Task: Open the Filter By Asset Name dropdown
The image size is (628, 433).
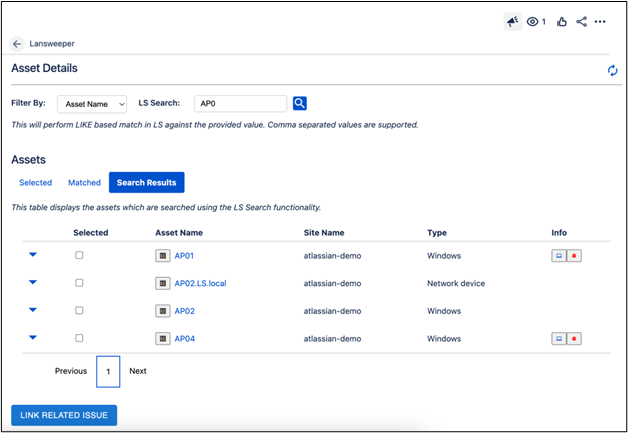Action: pyautogui.click(x=92, y=103)
